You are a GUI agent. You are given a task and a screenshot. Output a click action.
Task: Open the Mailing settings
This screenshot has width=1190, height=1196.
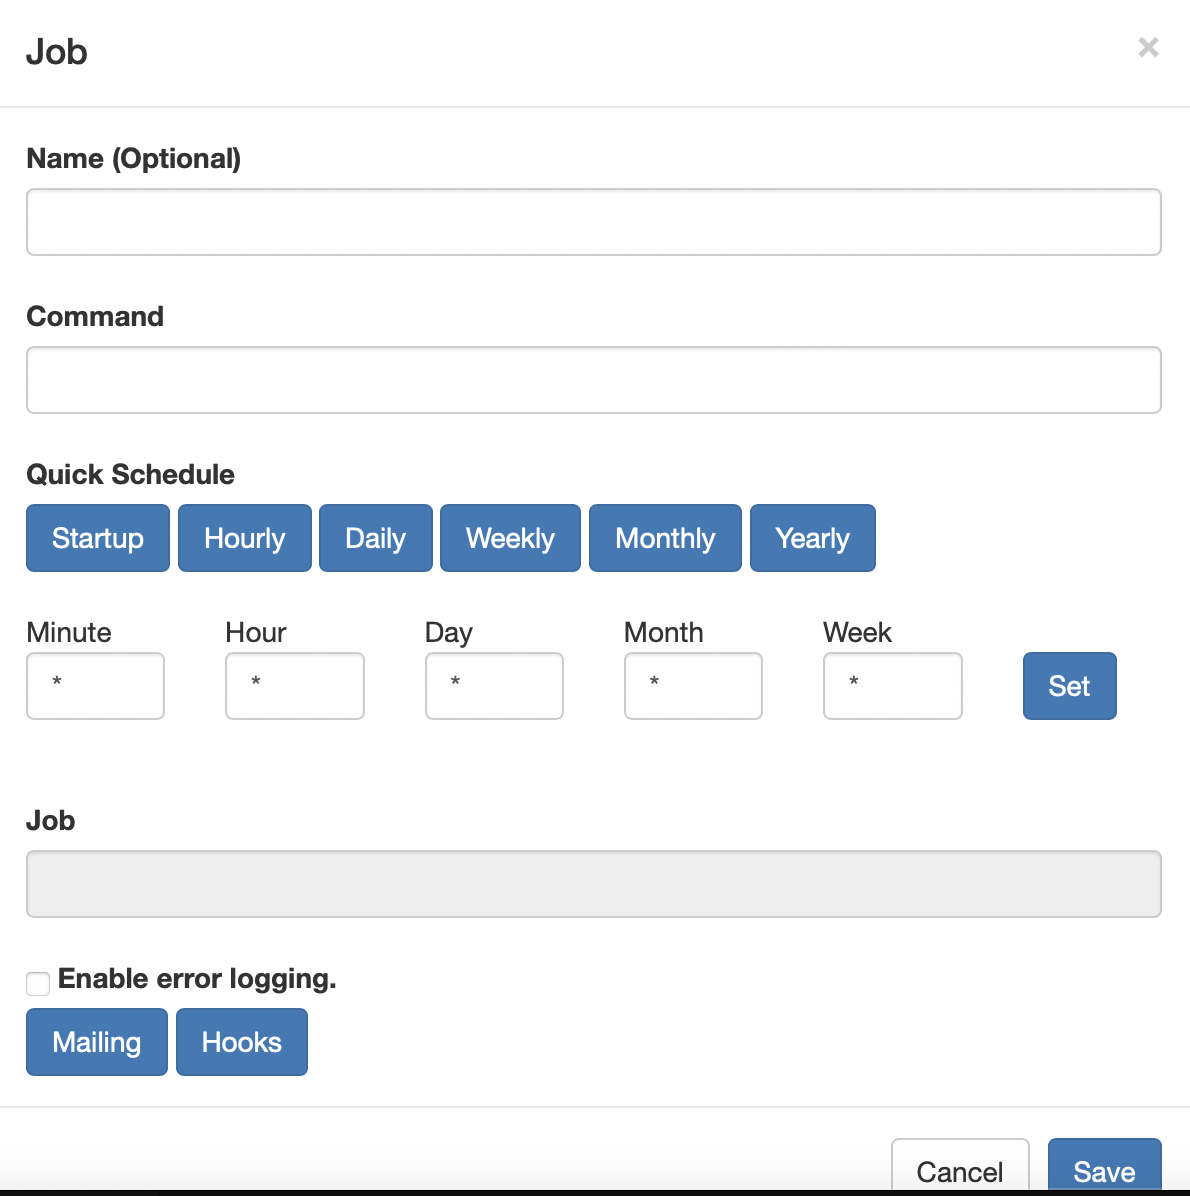(x=96, y=1041)
